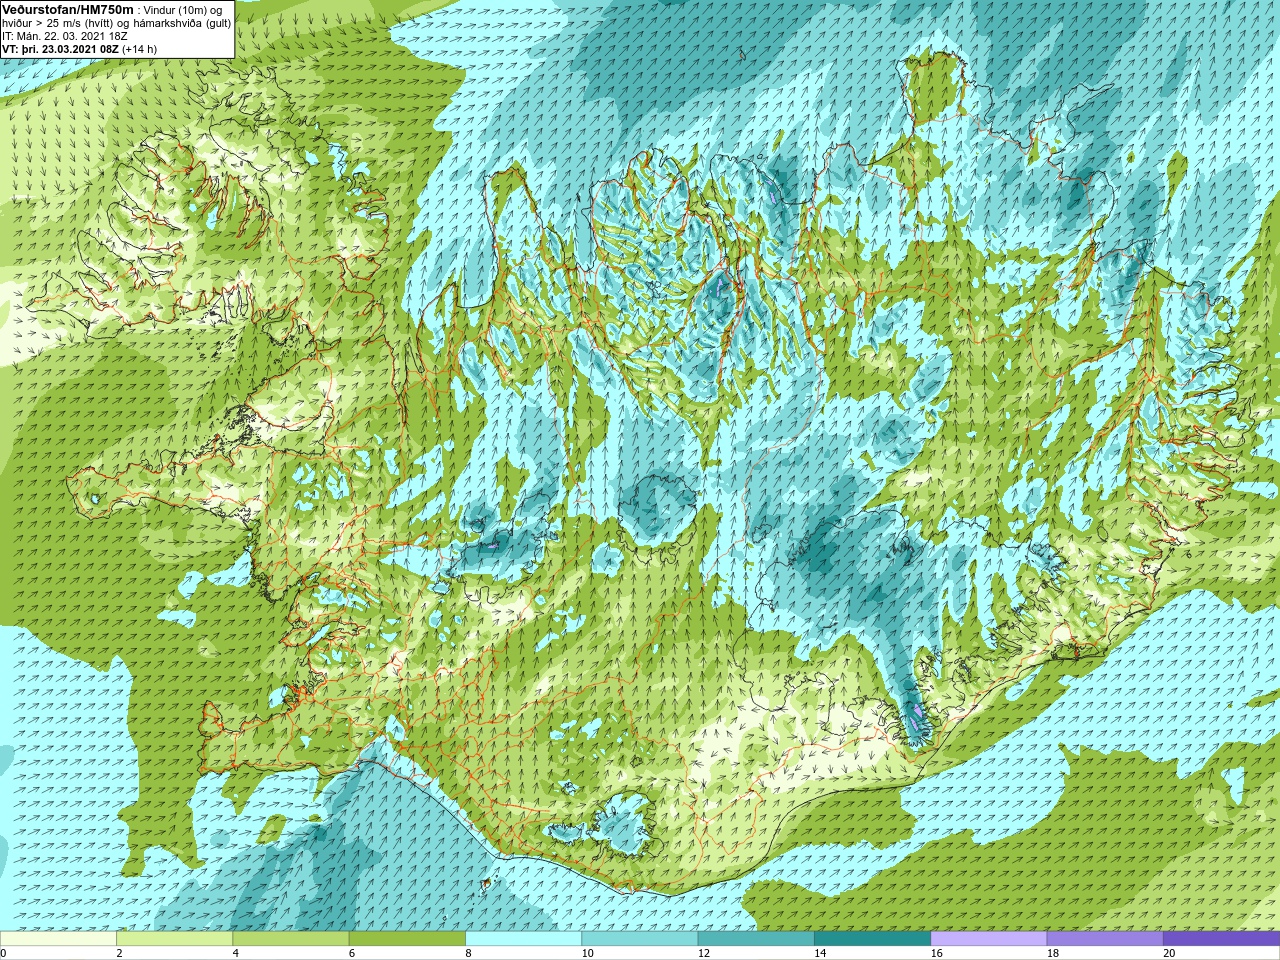The width and height of the screenshot is (1280, 960).
Task: Click the 18–20 m/s purple legend swatch
Action: tap(1105, 939)
